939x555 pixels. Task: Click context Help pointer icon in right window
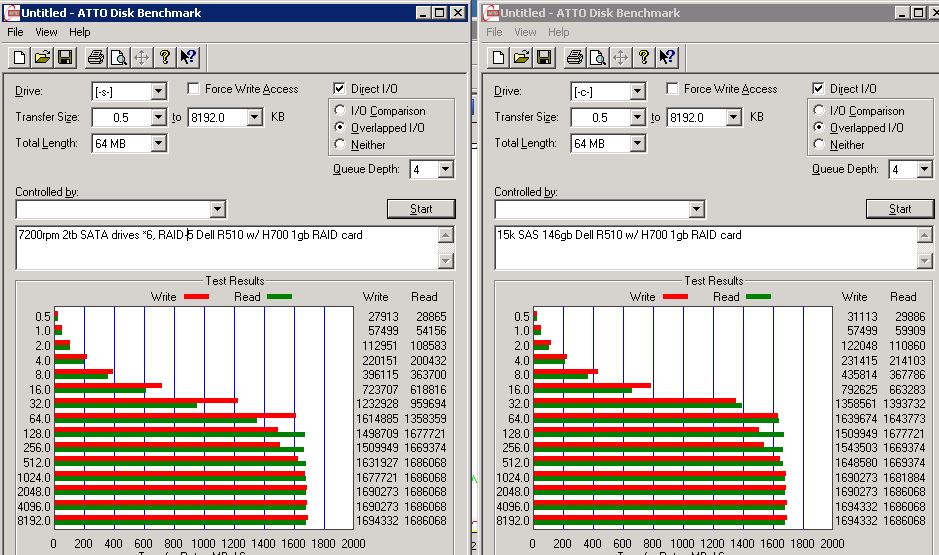pyautogui.click(x=667, y=57)
